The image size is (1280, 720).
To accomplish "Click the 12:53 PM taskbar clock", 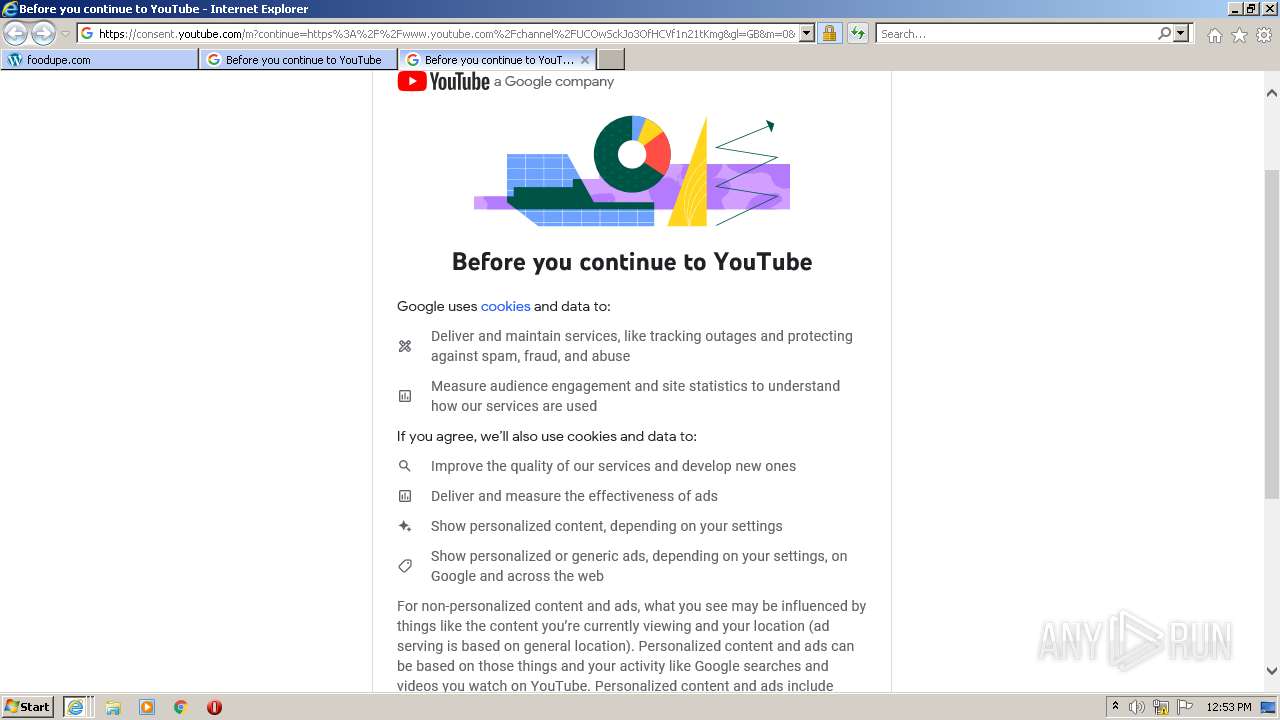I will [x=1229, y=707].
